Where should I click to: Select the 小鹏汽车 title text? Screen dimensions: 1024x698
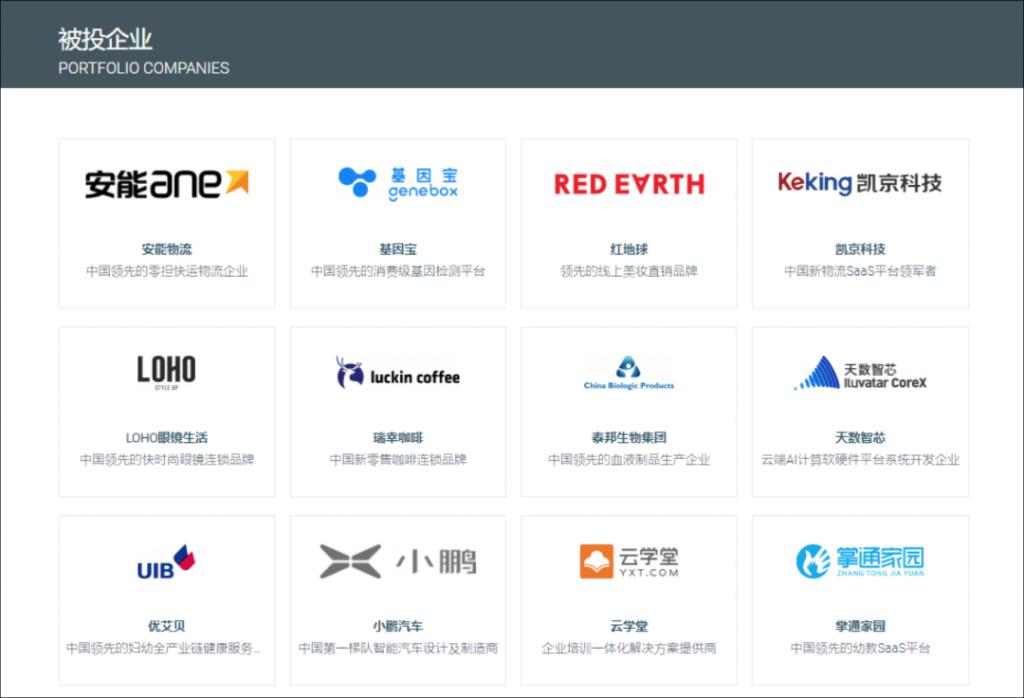(x=398, y=626)
